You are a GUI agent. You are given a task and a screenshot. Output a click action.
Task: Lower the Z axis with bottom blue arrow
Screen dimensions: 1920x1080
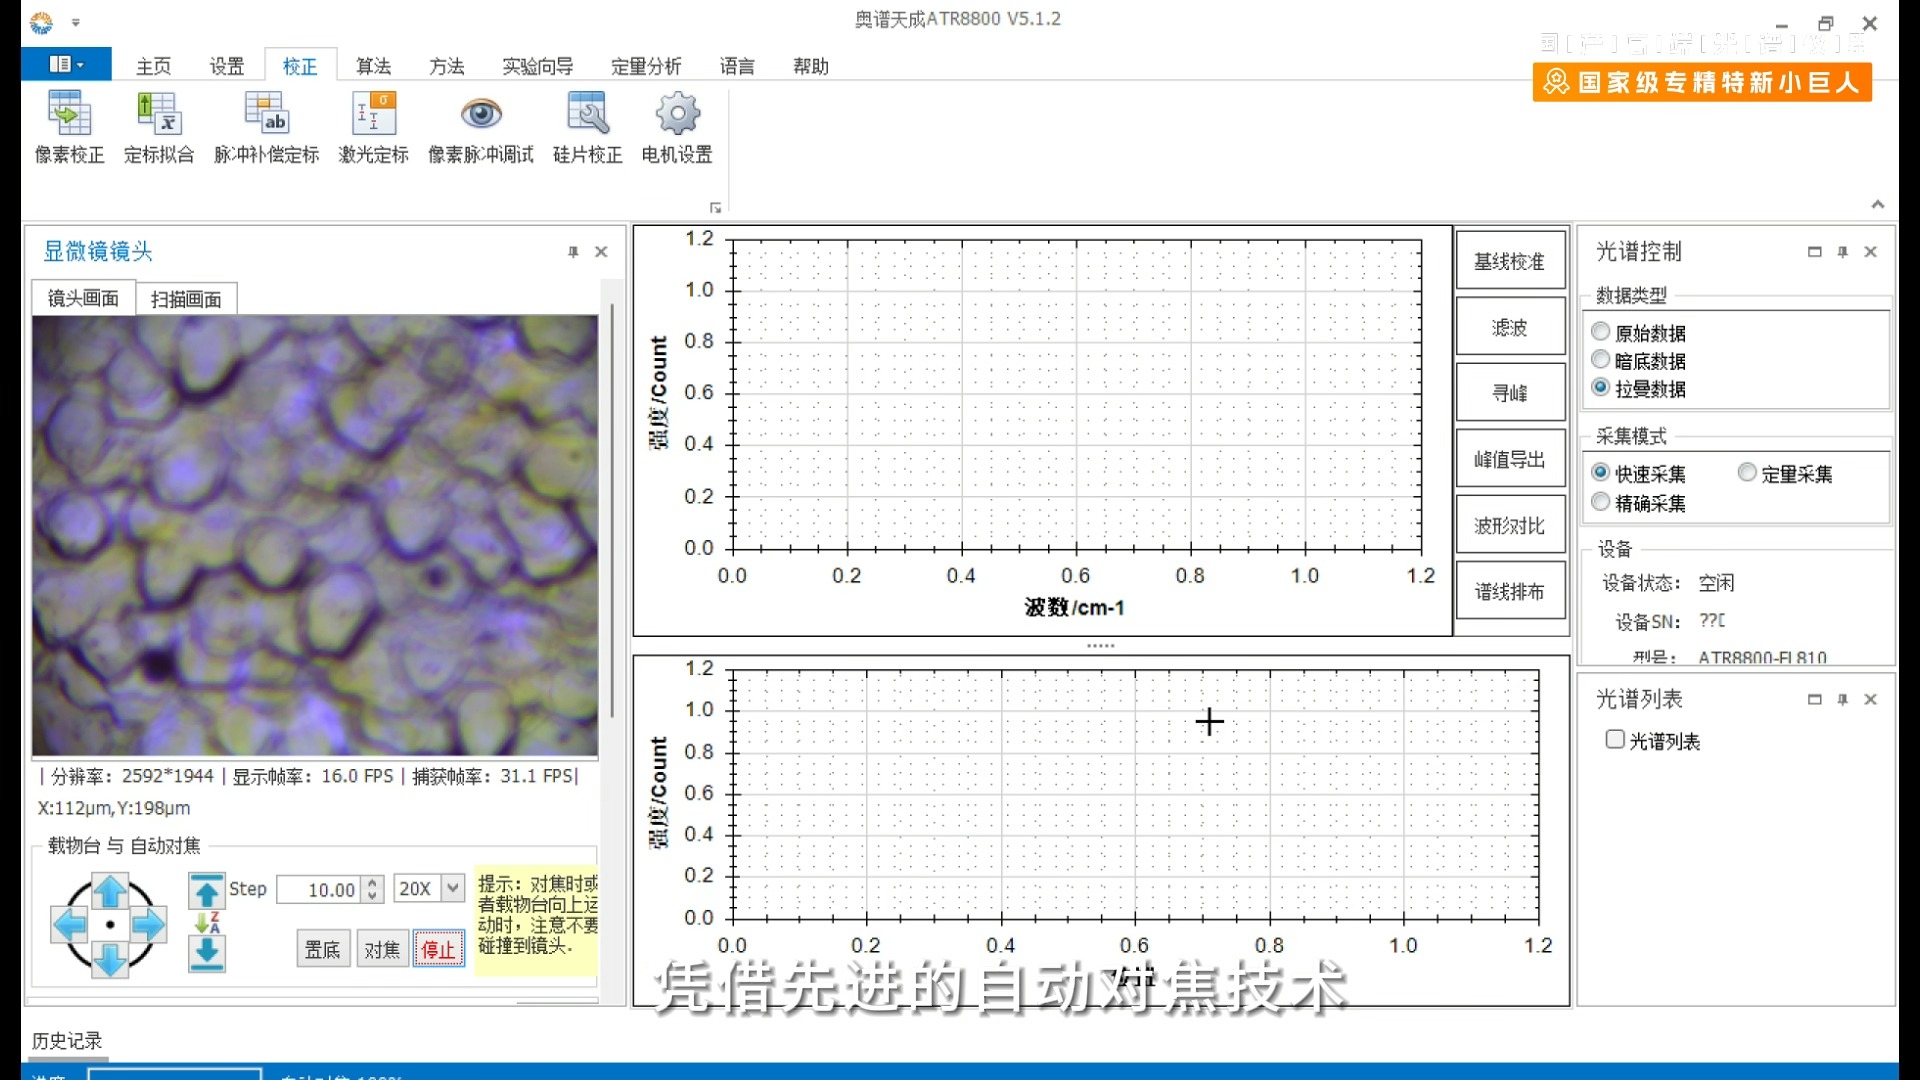point(207,954)
